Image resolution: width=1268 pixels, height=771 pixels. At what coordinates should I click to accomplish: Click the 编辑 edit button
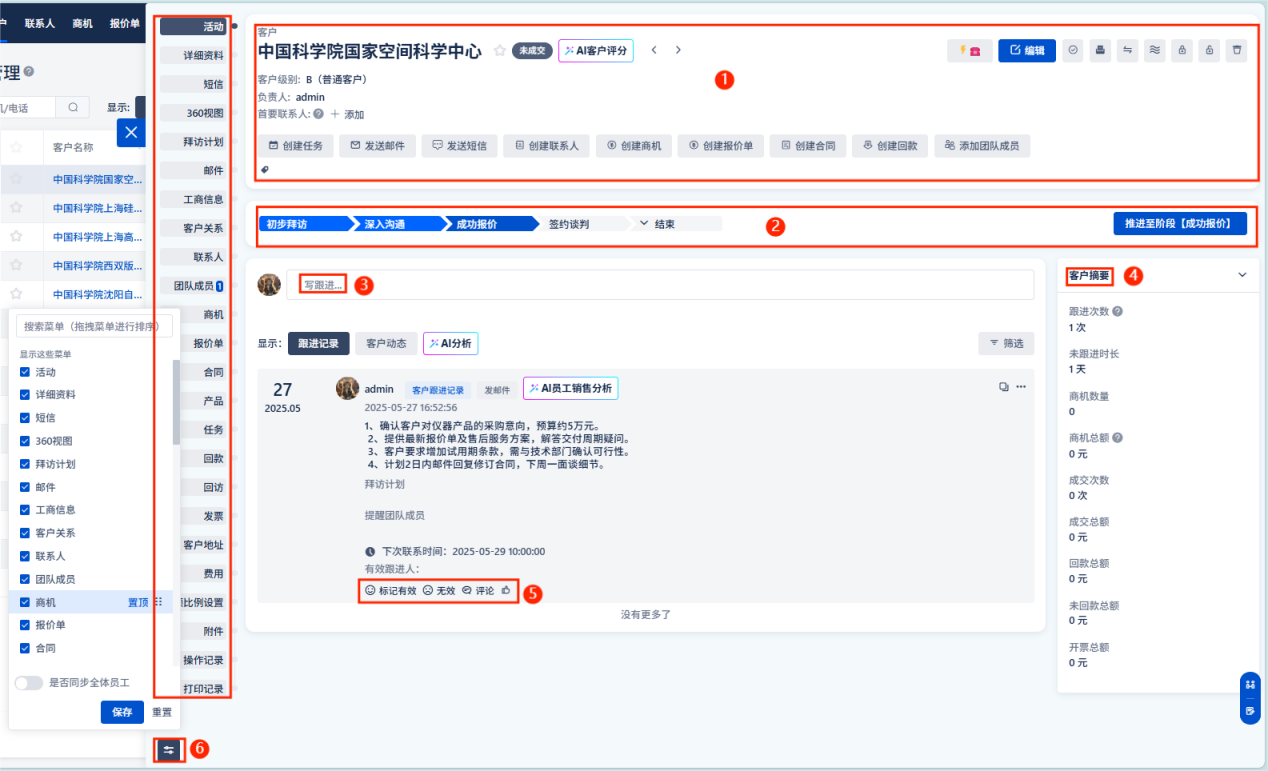point(1027,51)
